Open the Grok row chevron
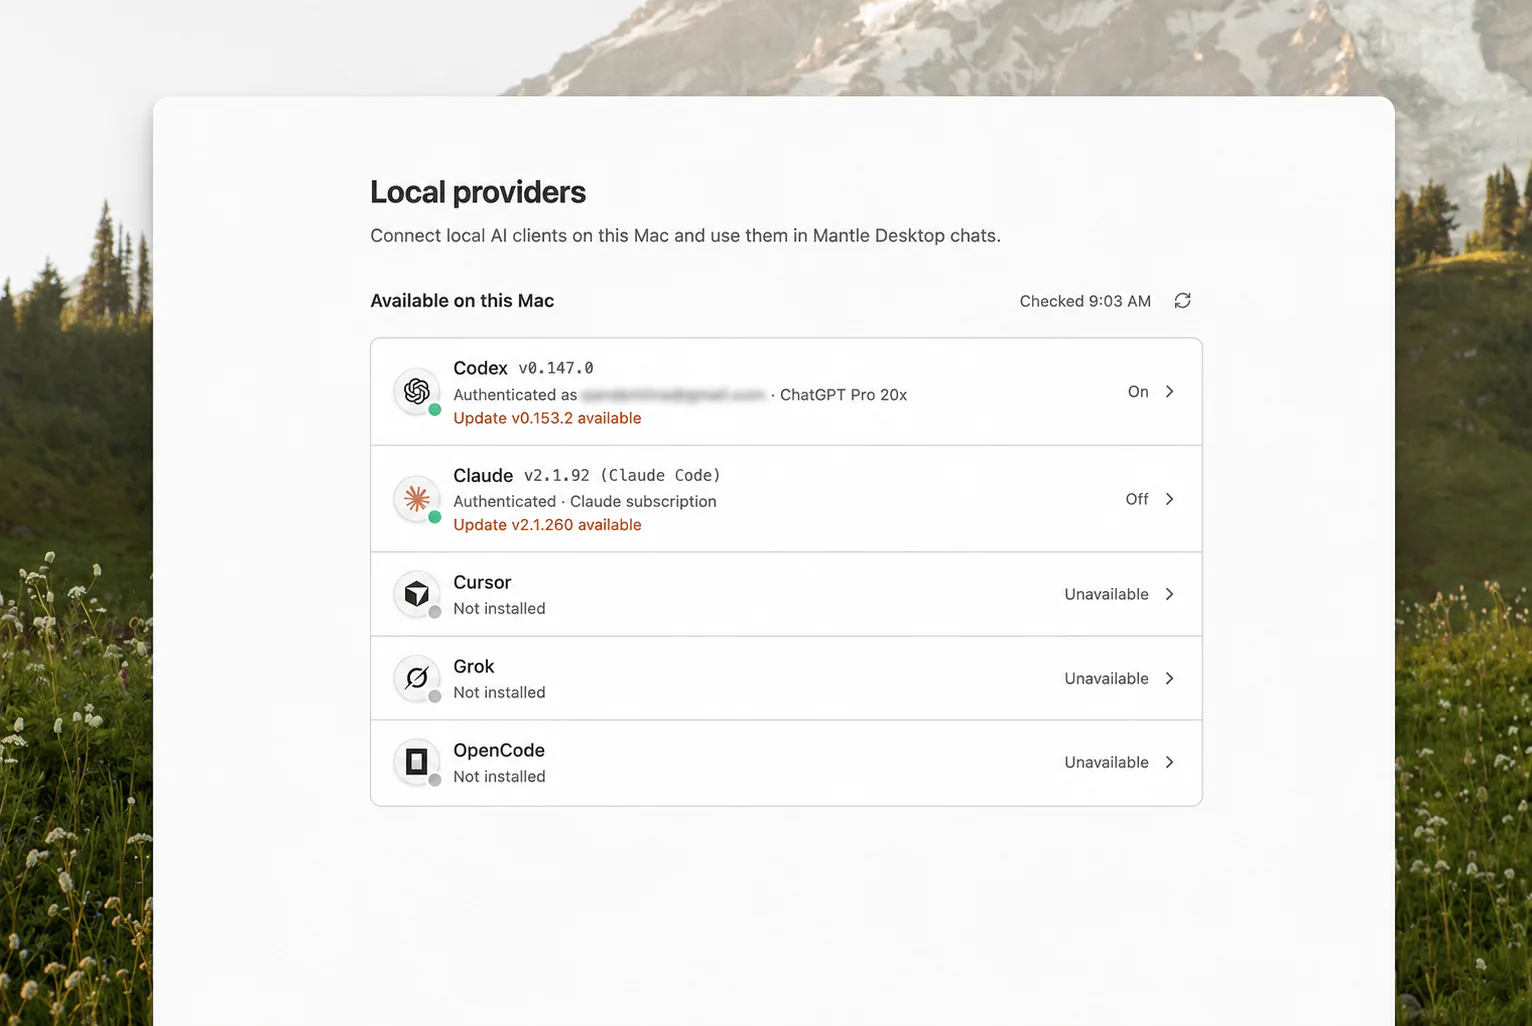 [1169, 678]
